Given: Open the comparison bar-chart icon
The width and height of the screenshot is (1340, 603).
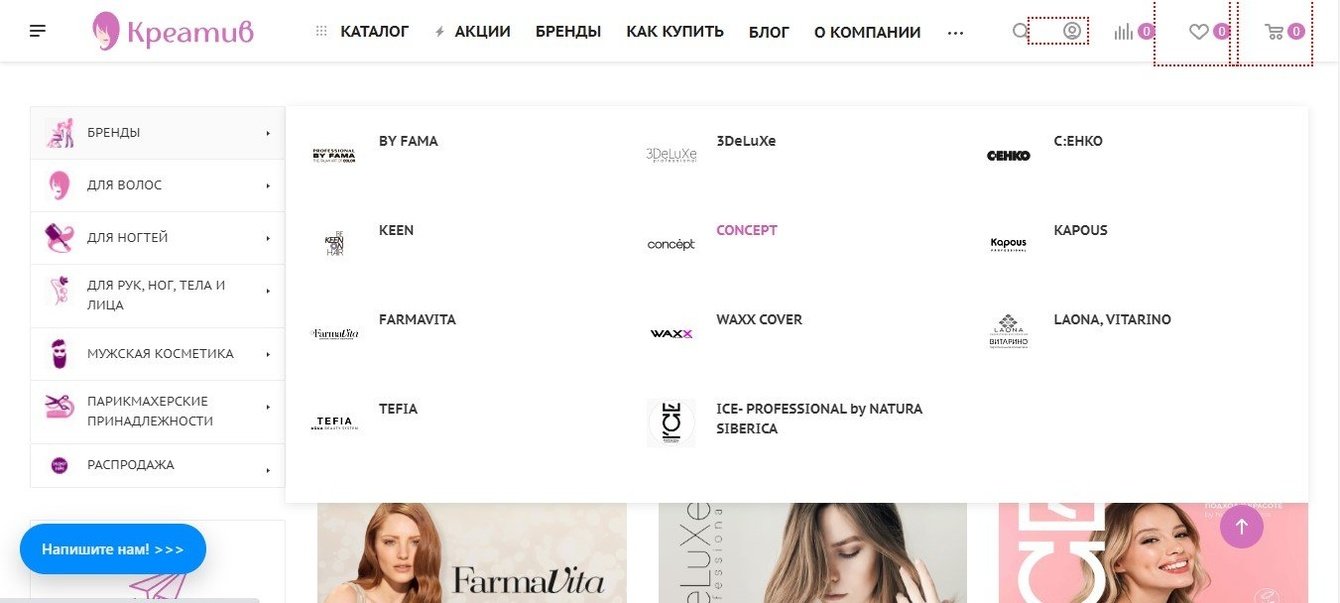Looking at the screenshot, I should coord(1124,31).
